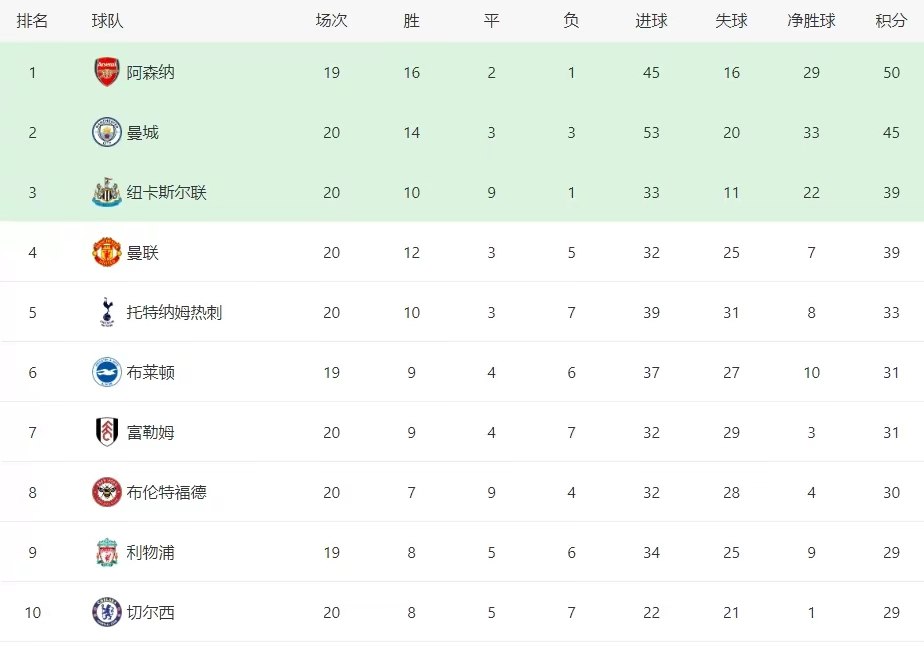This screenshot has height=646, width=924.
Task: Select the 切尔西 row points value 29
Action: 891,612
